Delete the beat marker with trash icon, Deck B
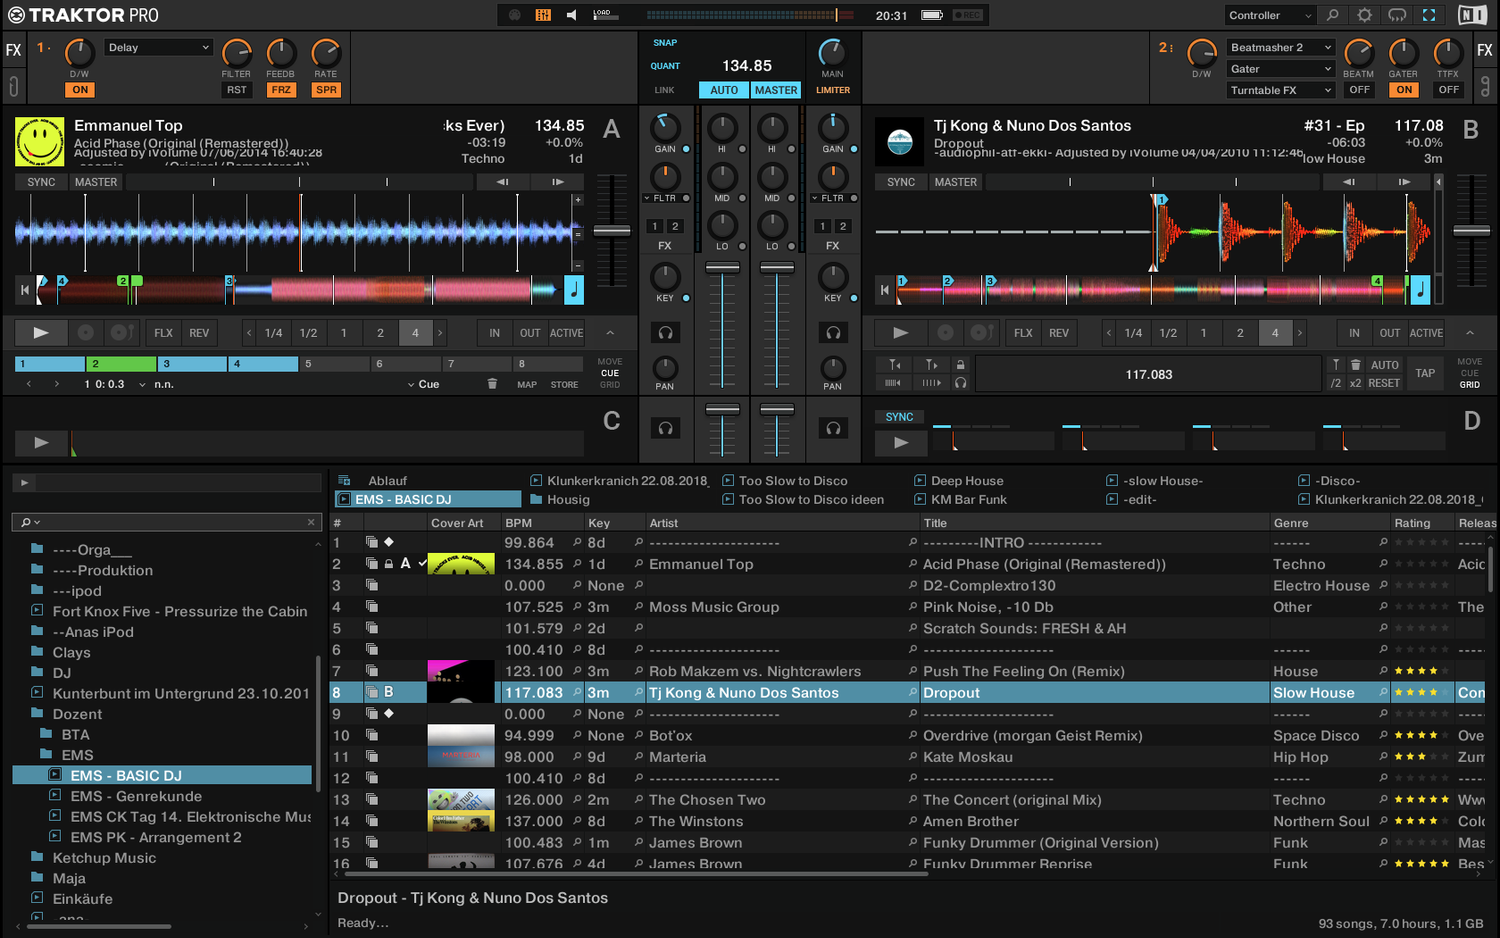 pos(1356,365)
